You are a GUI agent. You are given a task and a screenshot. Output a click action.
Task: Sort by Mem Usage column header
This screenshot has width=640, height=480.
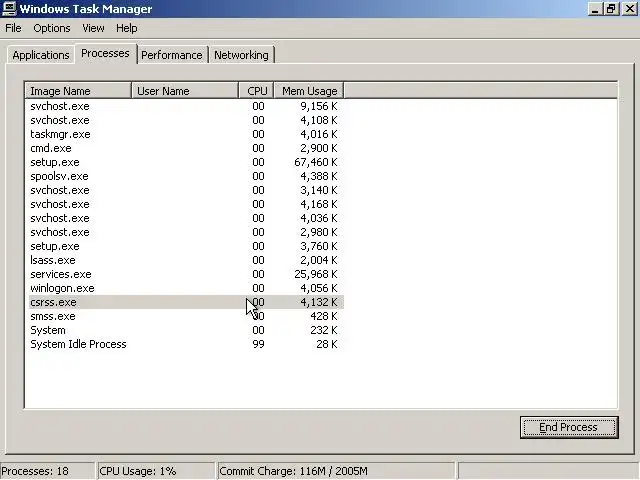(x=309, y=91)
